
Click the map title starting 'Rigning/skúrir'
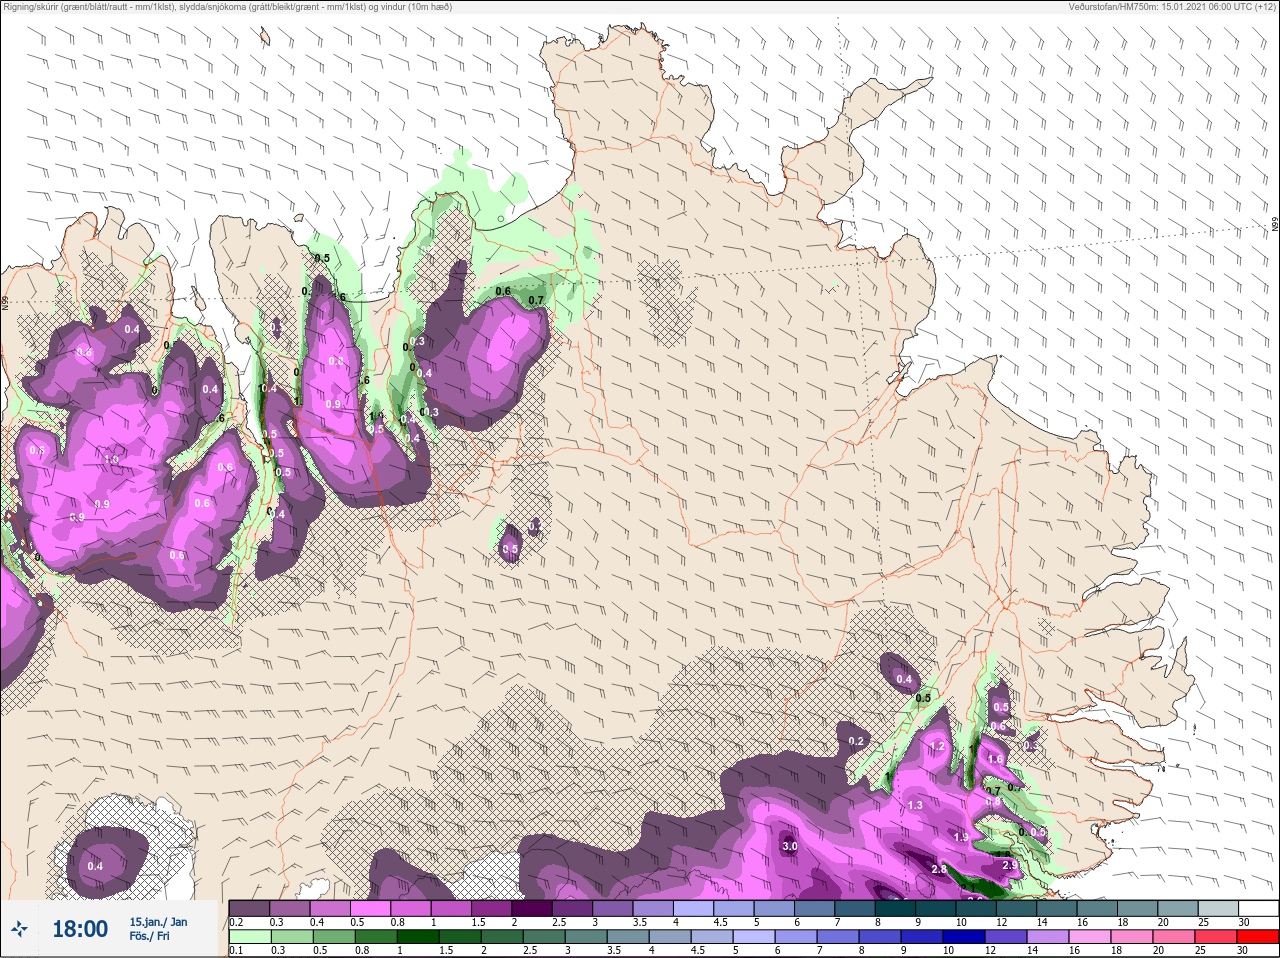(x=228, y=7)
